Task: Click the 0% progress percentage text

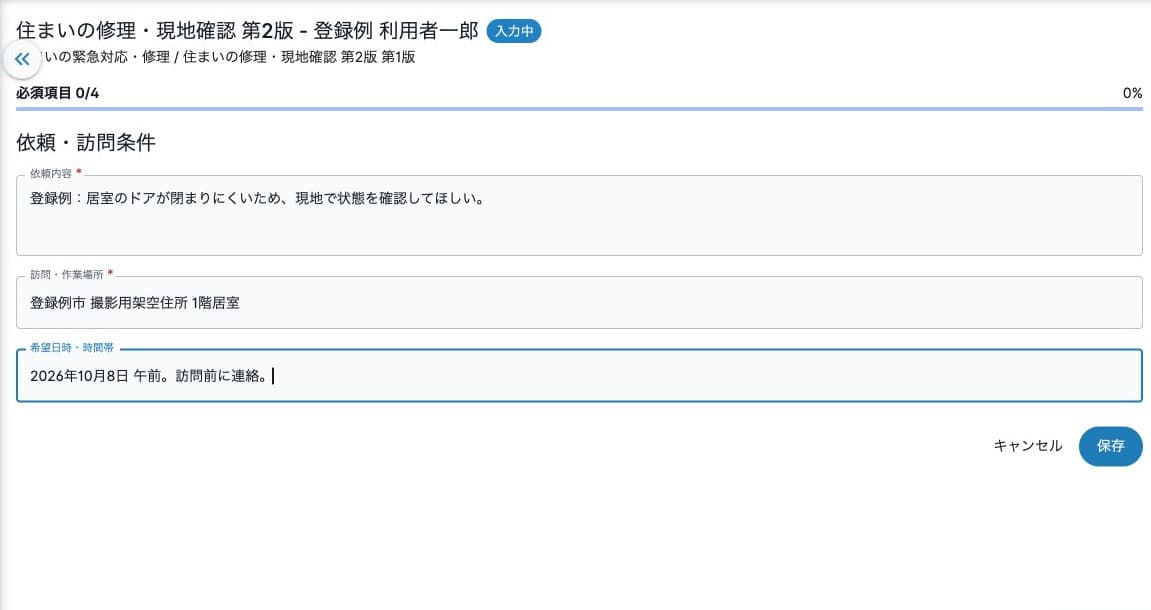Action: pyautogui.click(x=1132, y=93)
